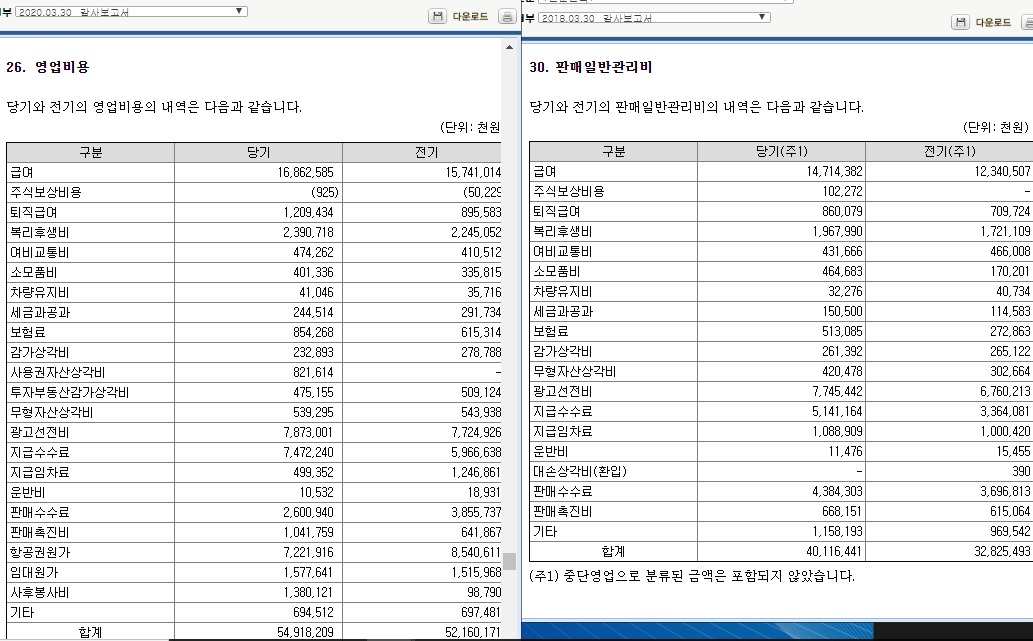Click the value 1,209,434
1033x641 pixels.
[x=308, y=212]
